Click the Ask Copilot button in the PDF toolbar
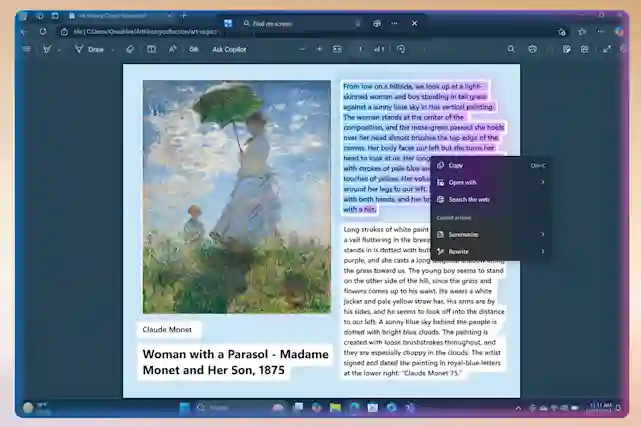 [229, 49]
